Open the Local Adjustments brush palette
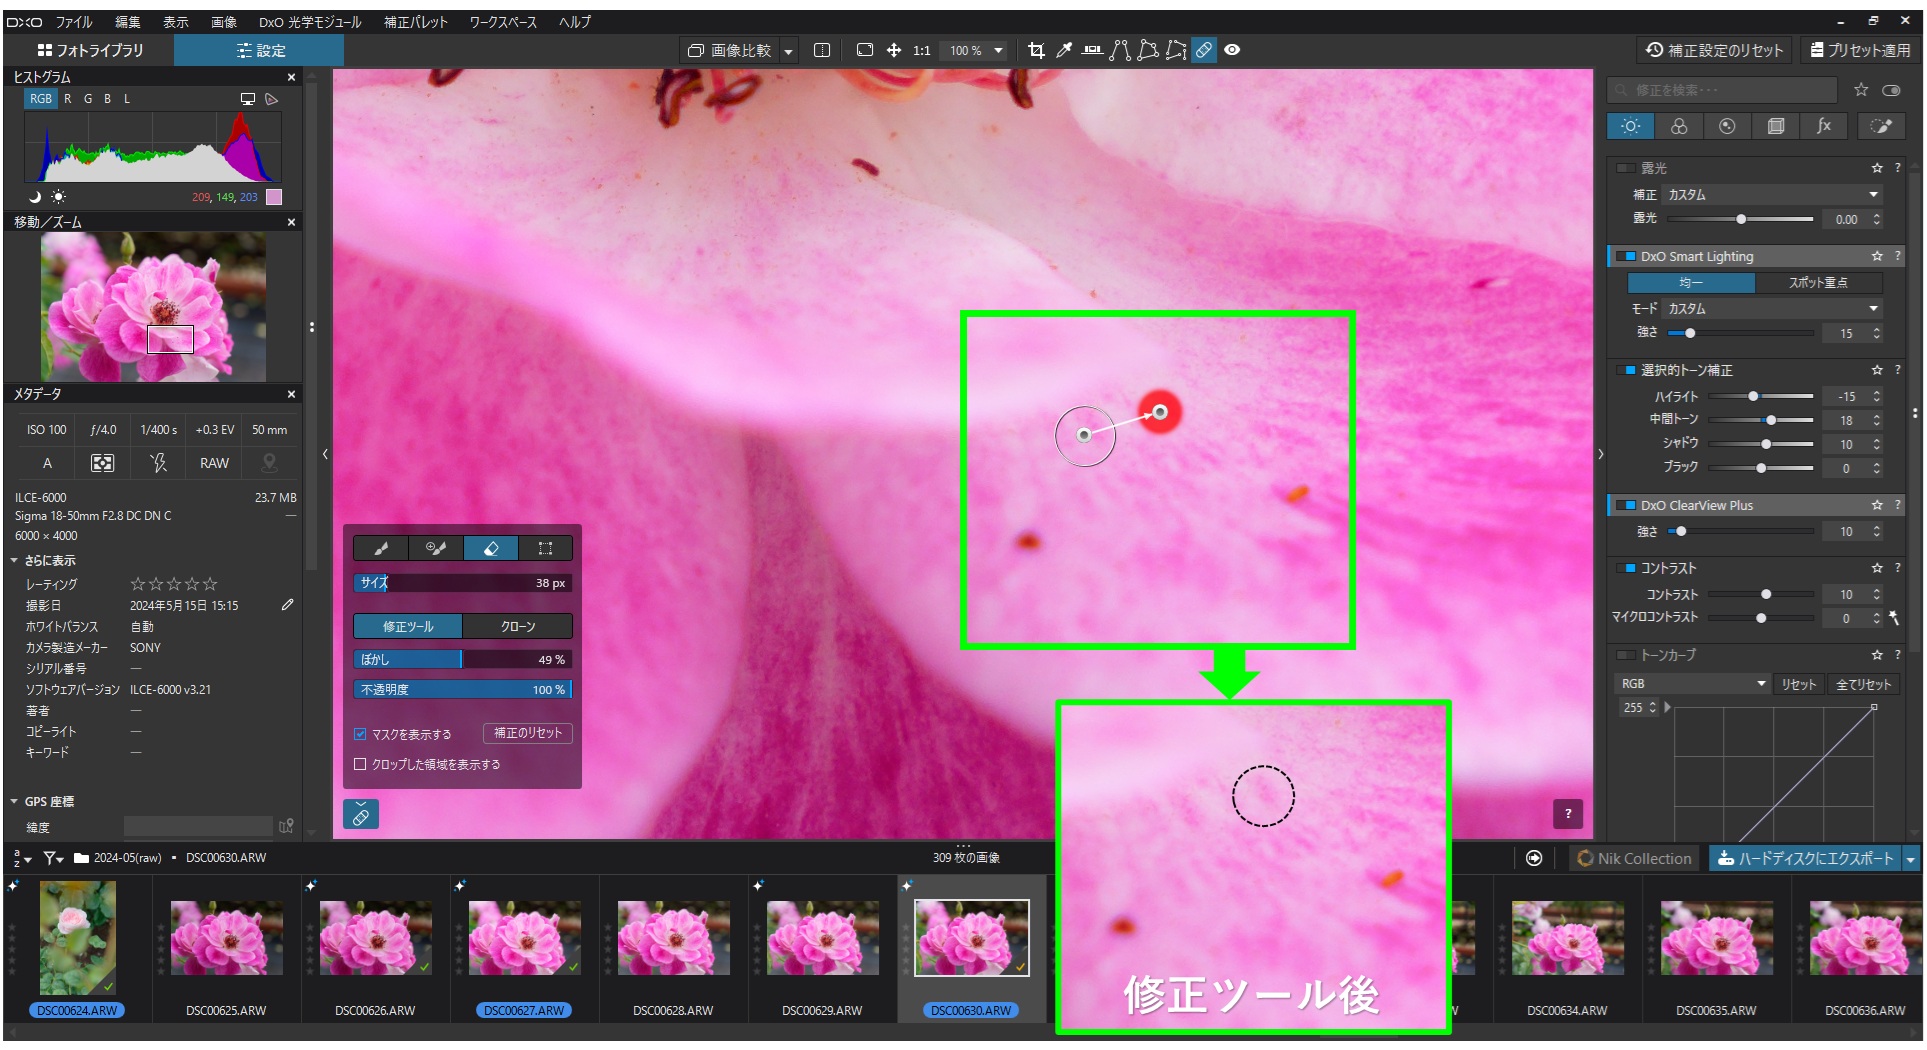 click(1880, 126)
